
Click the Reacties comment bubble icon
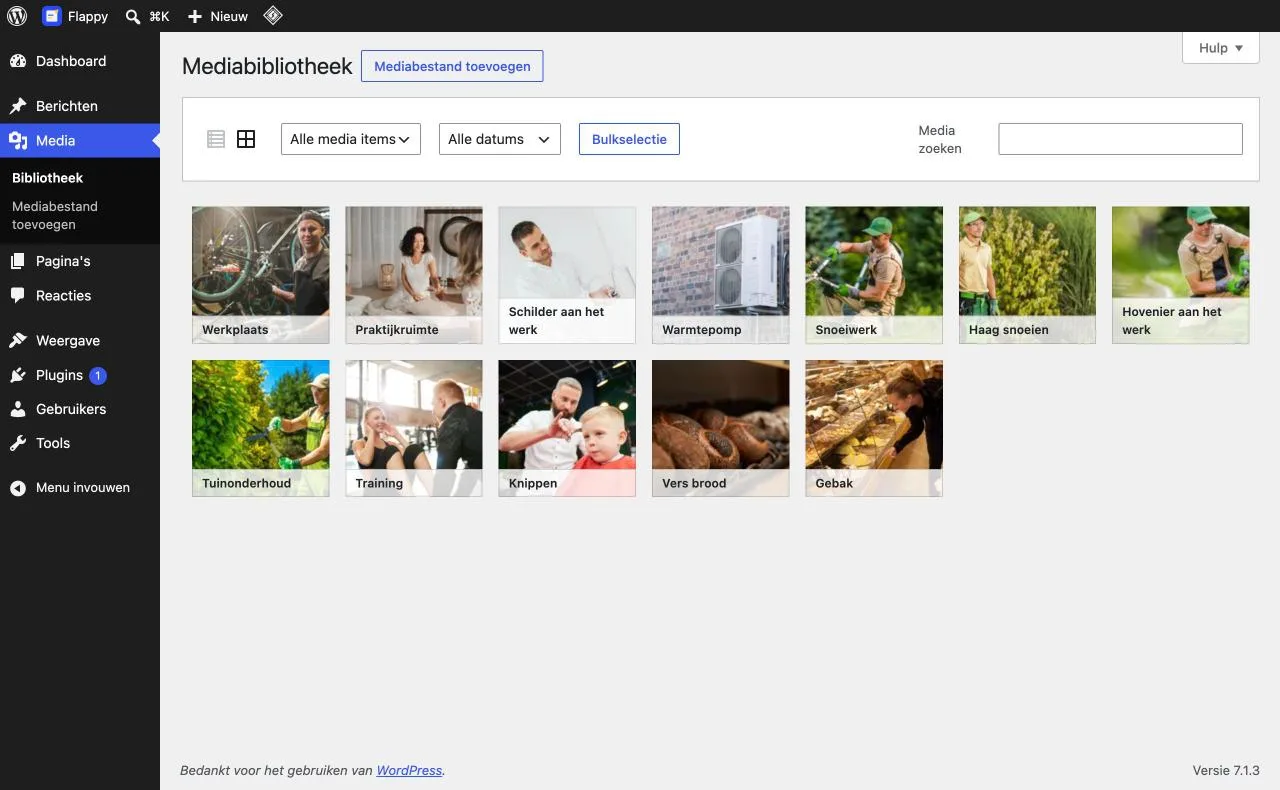click(x=18, y=296)
